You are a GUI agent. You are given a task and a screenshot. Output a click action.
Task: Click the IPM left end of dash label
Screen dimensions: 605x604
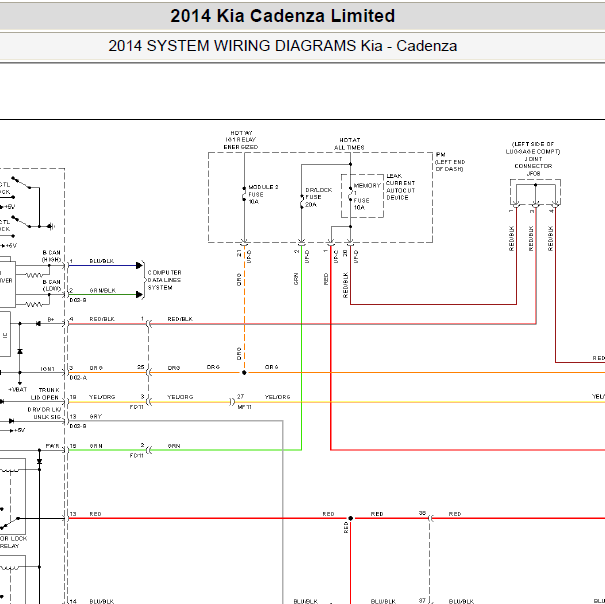(450, 162)
